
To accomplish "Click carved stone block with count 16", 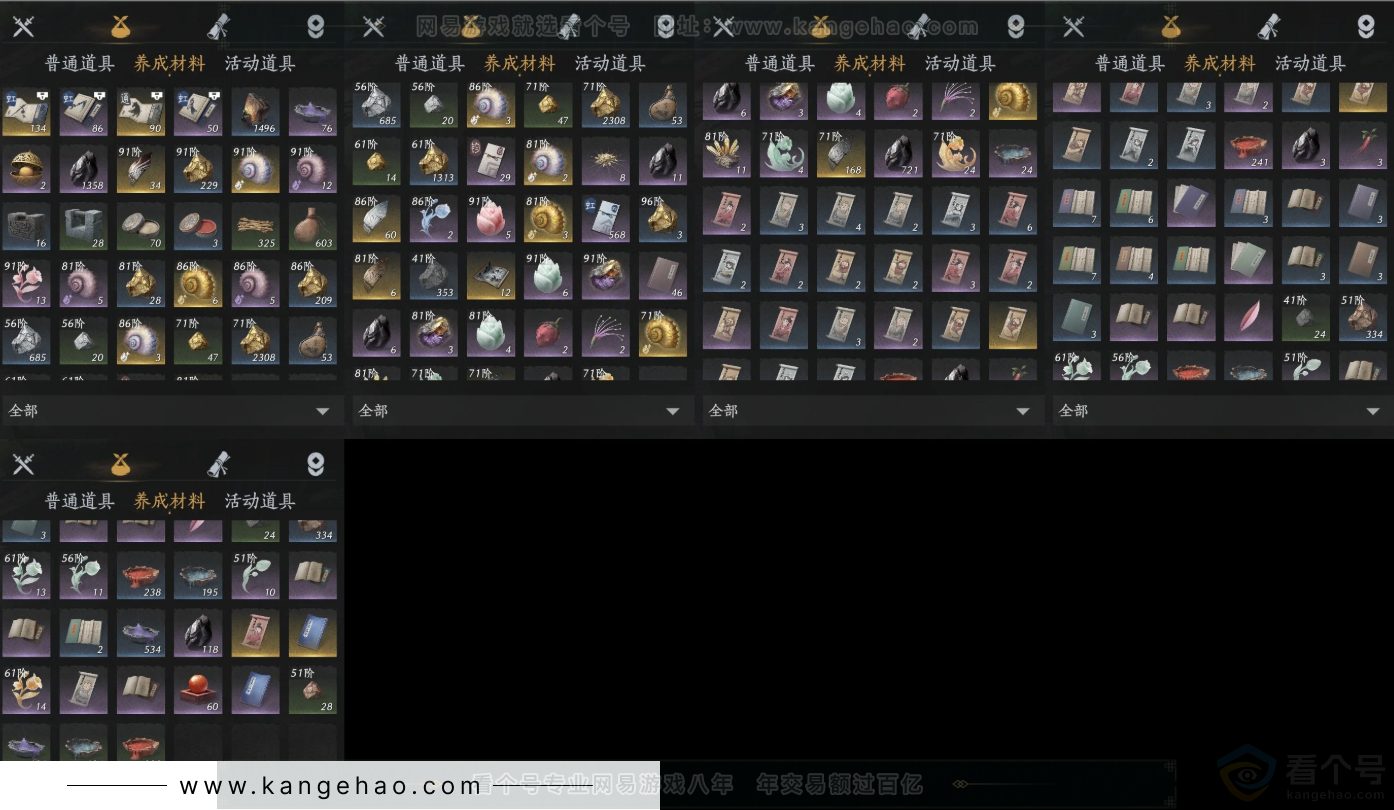I will (x=27, y=228).
